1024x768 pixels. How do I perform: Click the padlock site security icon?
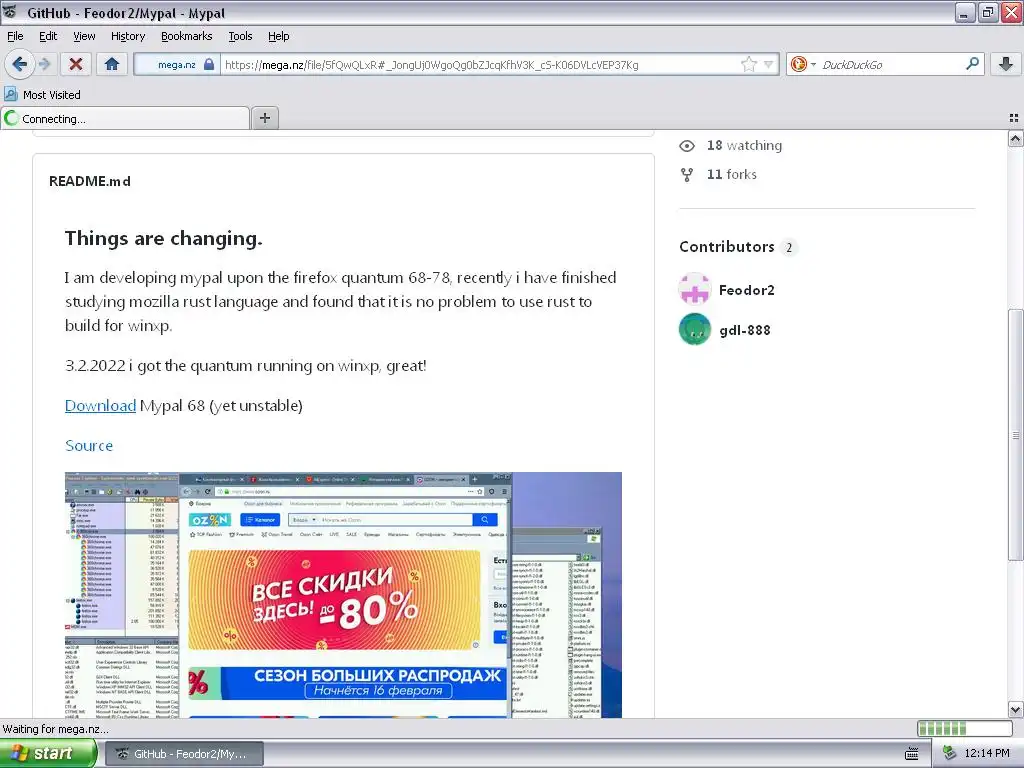coord(209,64)
